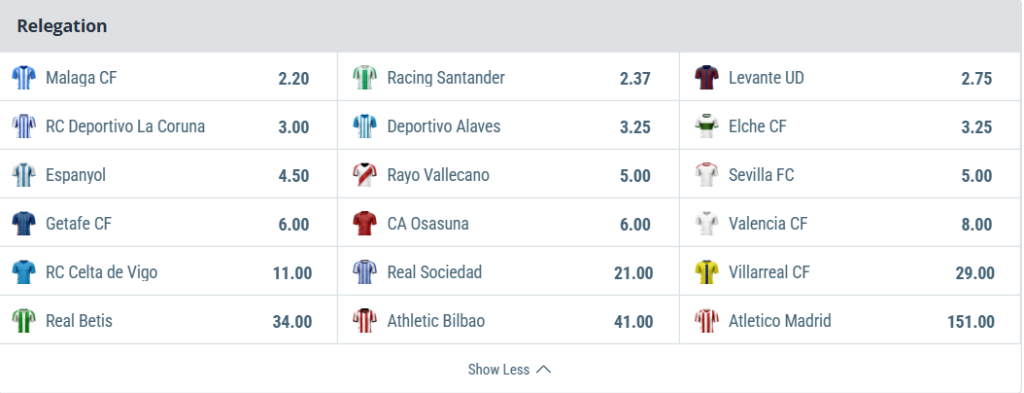Click the Villarreal CF yellow jersey icon
This screenshot has height=393, width=1024.
tap(707, 272)
